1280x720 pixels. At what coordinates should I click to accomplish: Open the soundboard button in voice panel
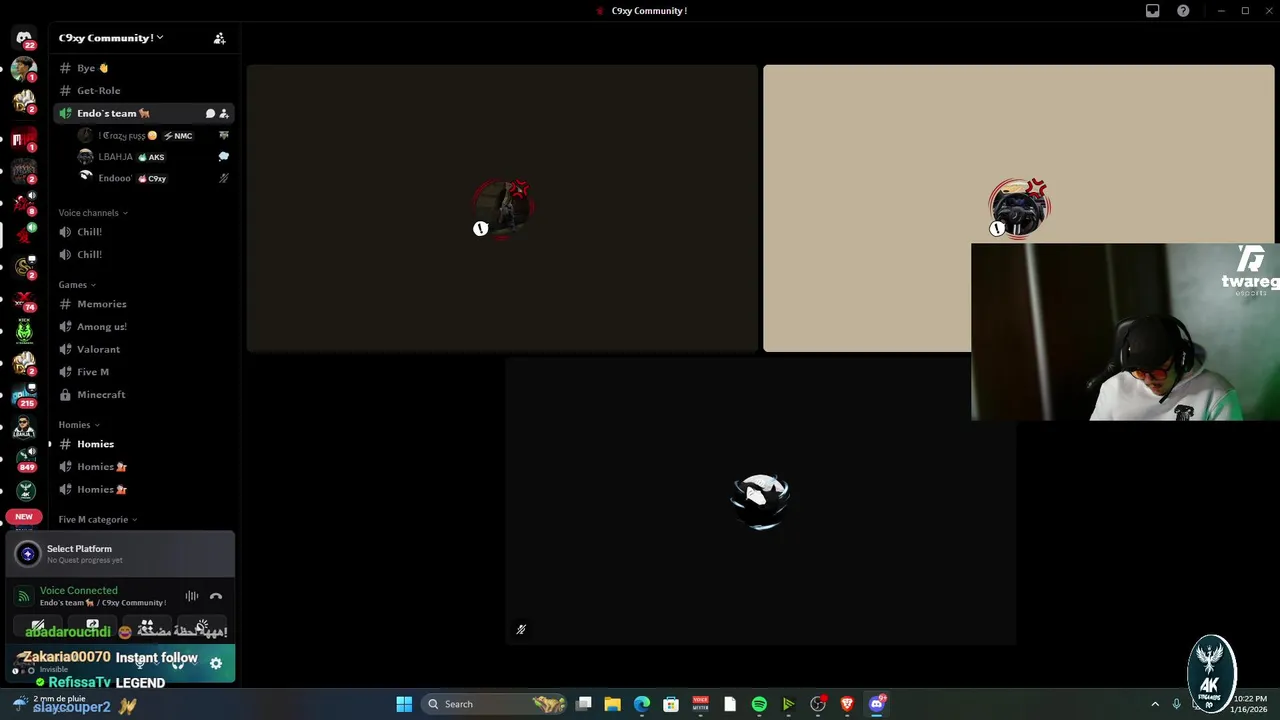pos(203,628)
